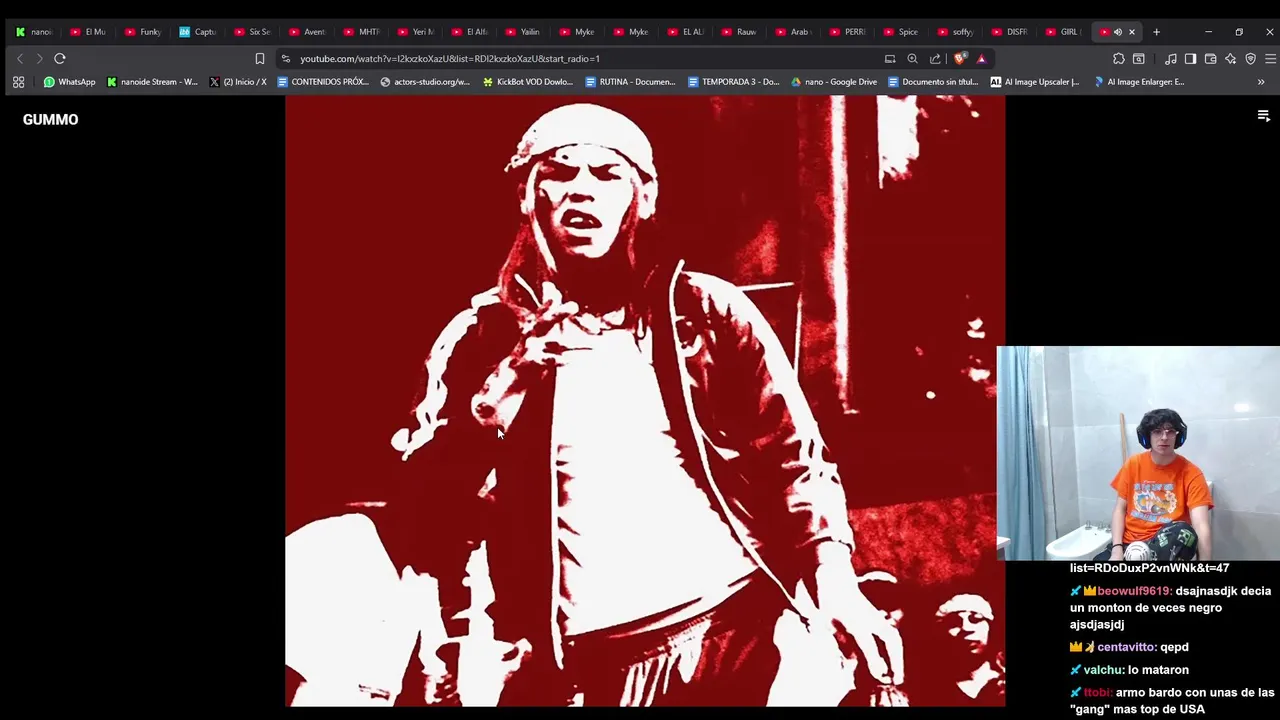
Task: Switch to the Yailin YouTube tab
Action: click(x=524, y=32)
